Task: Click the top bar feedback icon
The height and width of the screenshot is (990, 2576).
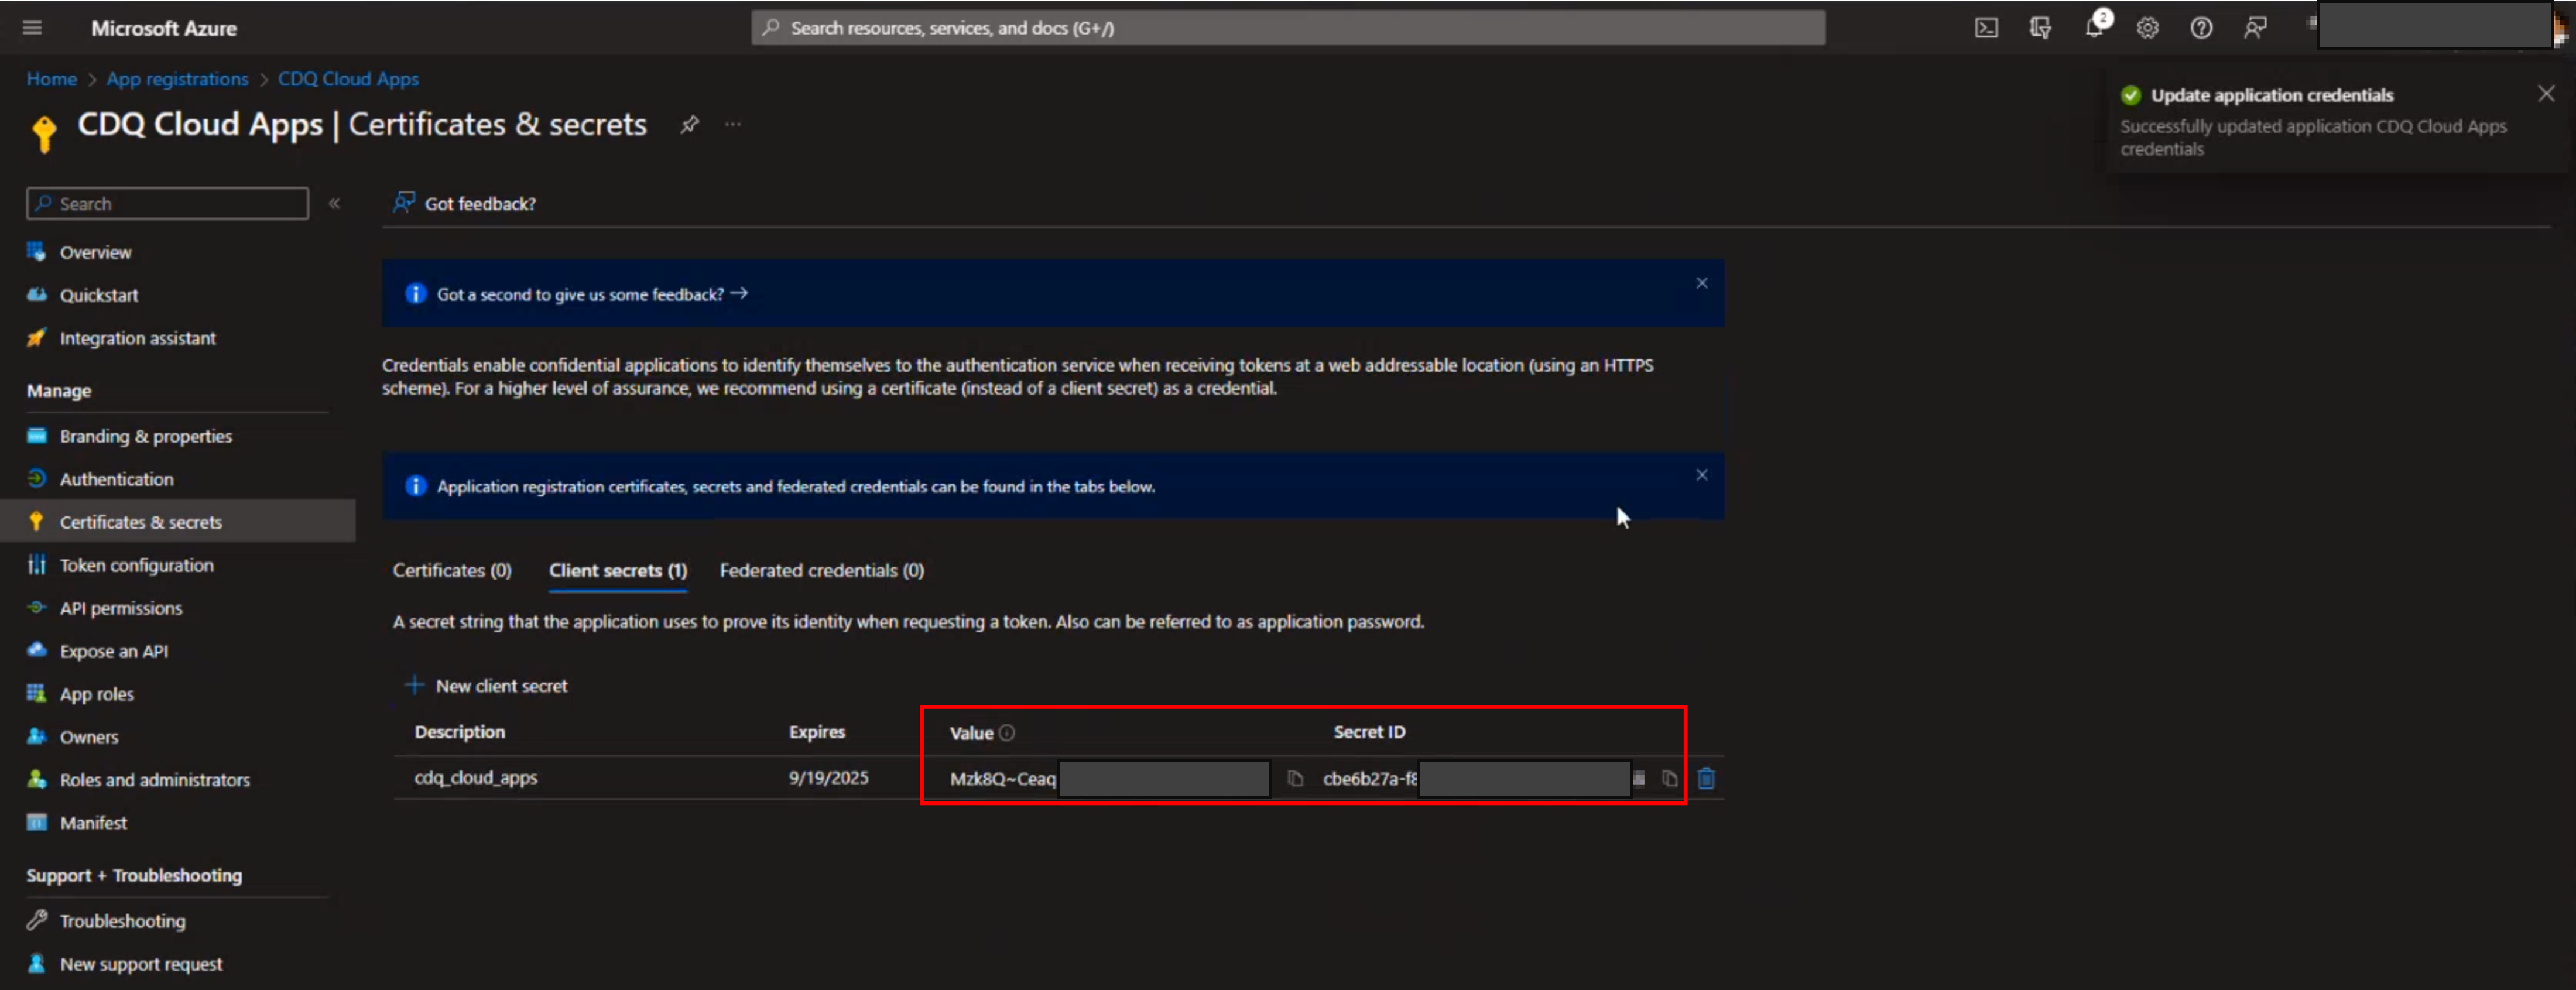Action: 2255,28
